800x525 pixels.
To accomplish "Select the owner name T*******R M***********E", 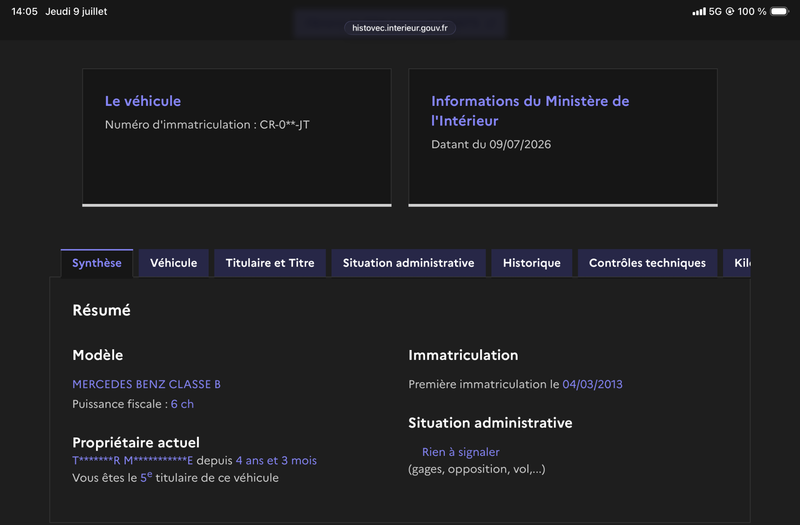I will click(133, 461).
